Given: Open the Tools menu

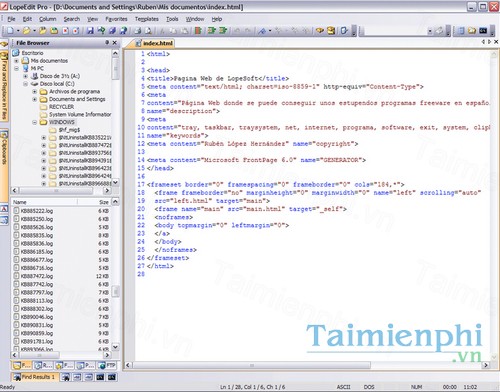Looking at the screenshot, I should (172, 19).
